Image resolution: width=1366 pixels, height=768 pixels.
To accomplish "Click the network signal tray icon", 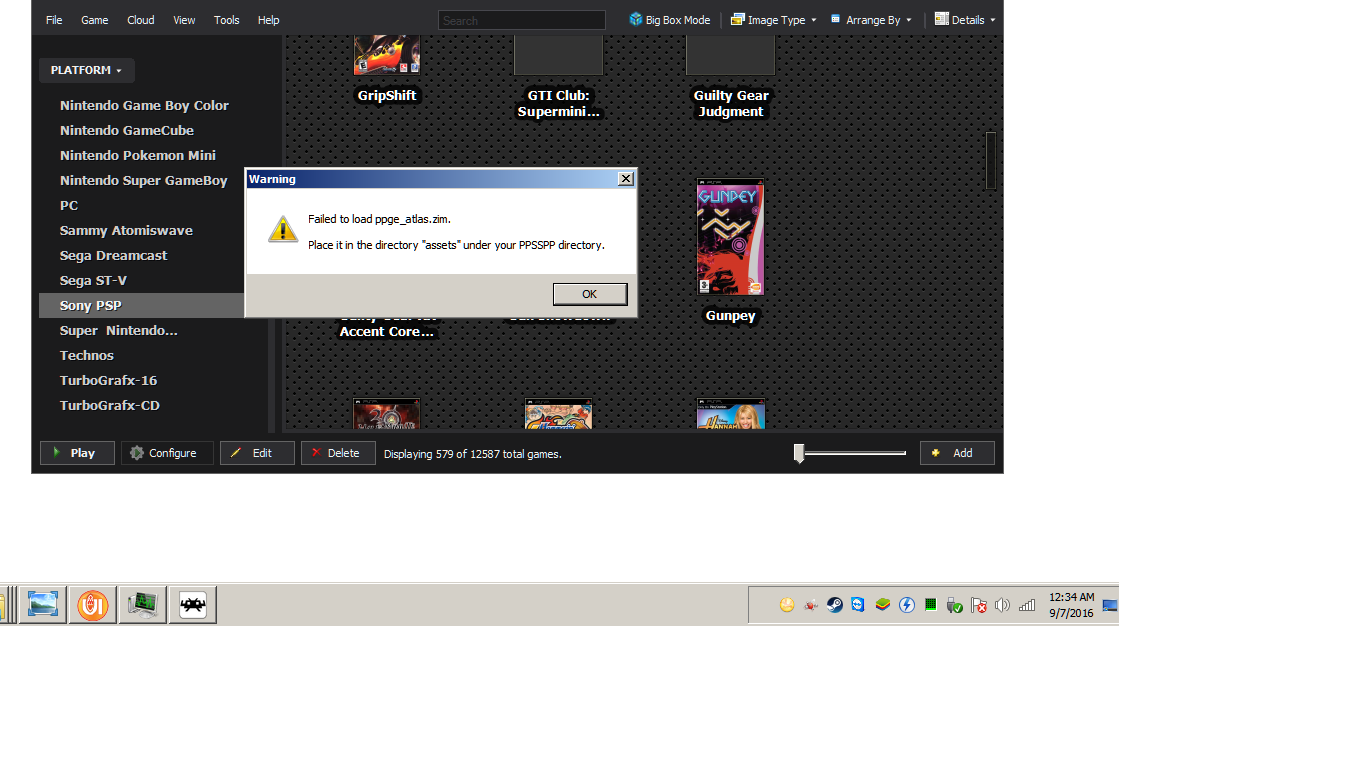I will point(1027,605).
